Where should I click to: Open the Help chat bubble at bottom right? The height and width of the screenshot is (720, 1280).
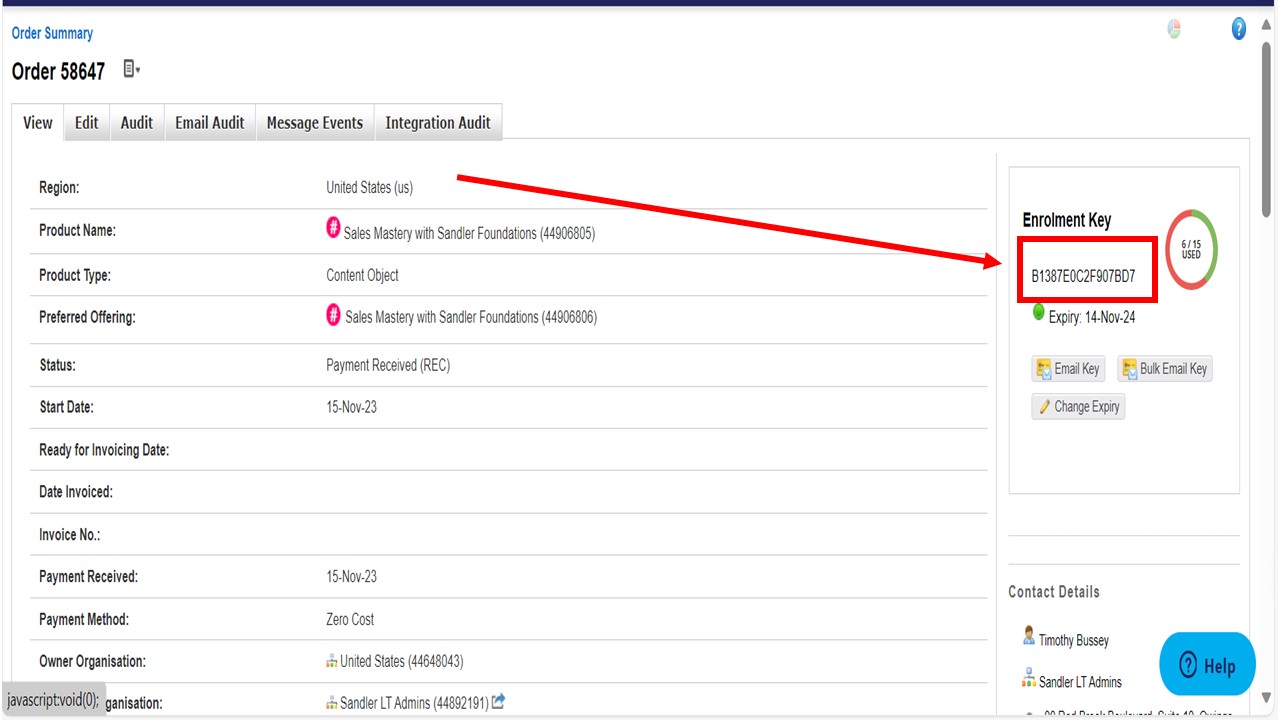1207,664
